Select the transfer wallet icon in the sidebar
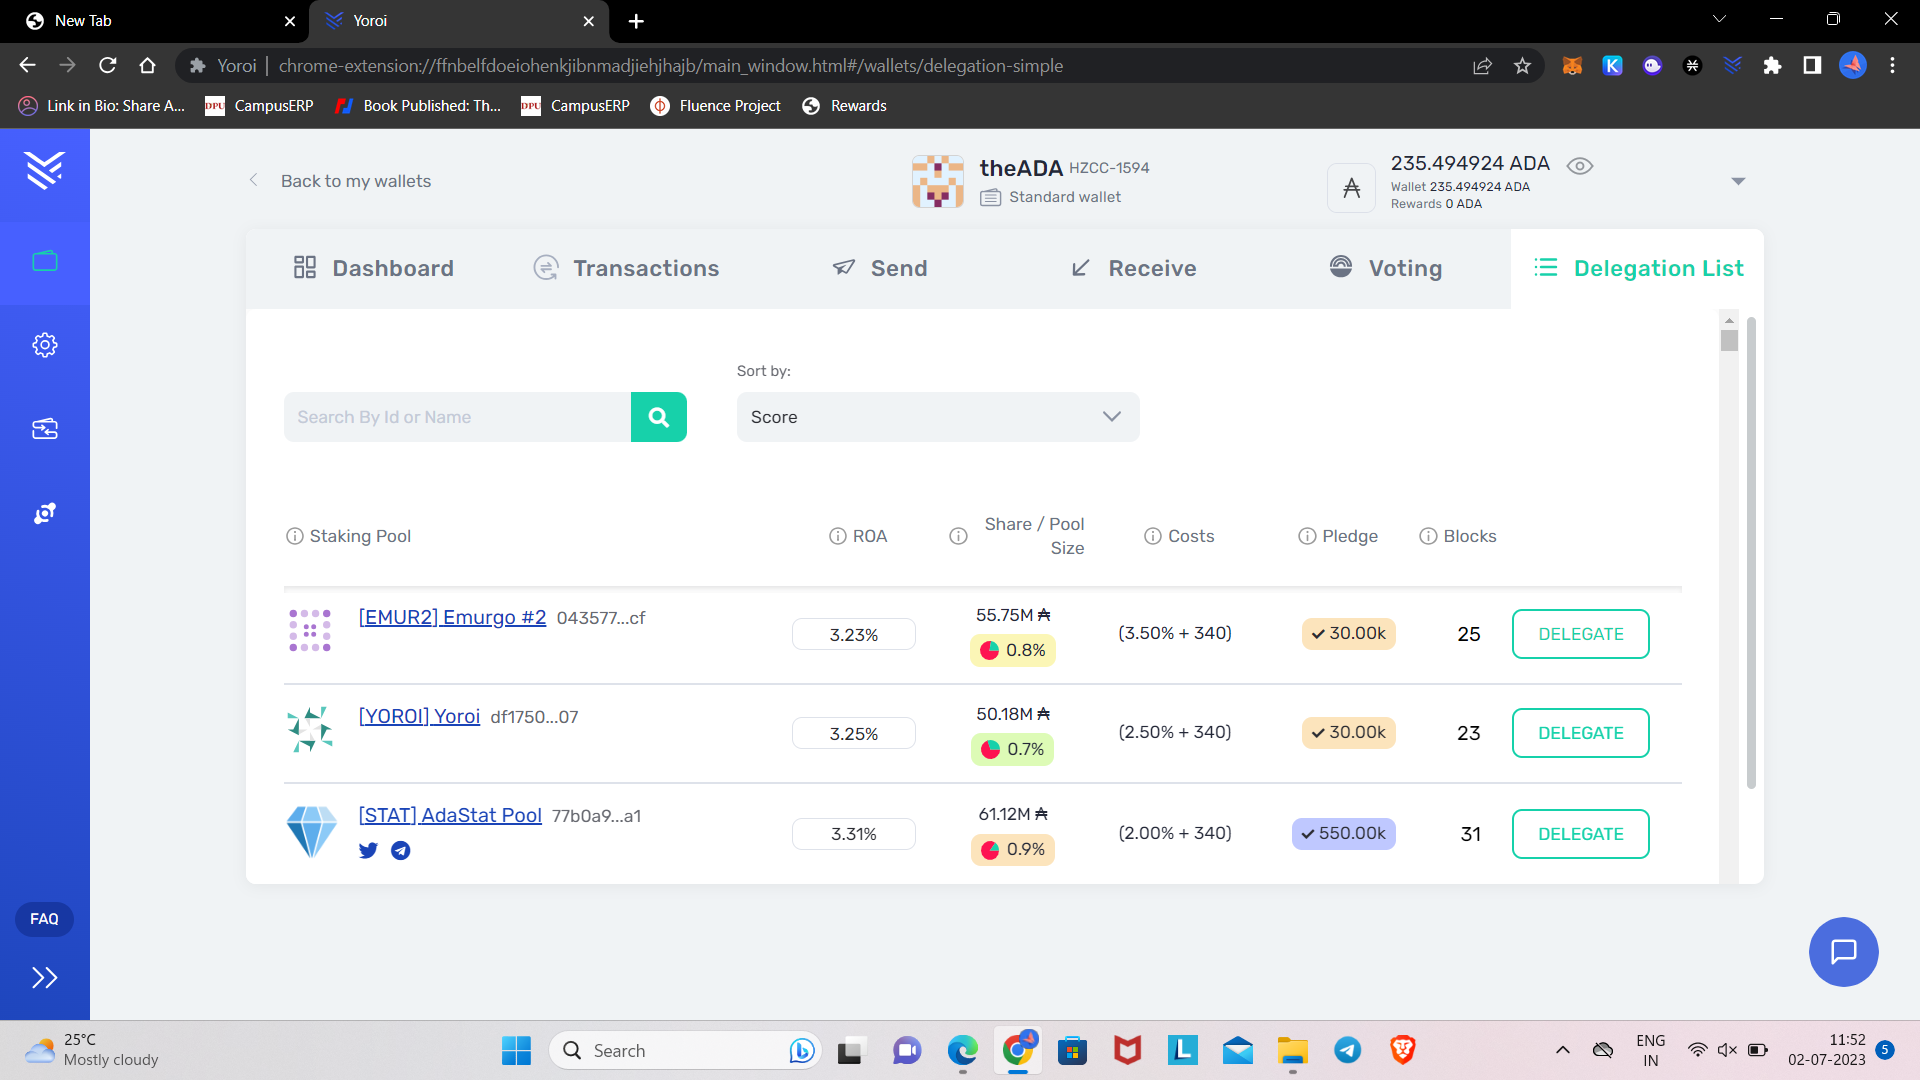Viewport: 1920px width, 1080px height. tap(45, 428)
